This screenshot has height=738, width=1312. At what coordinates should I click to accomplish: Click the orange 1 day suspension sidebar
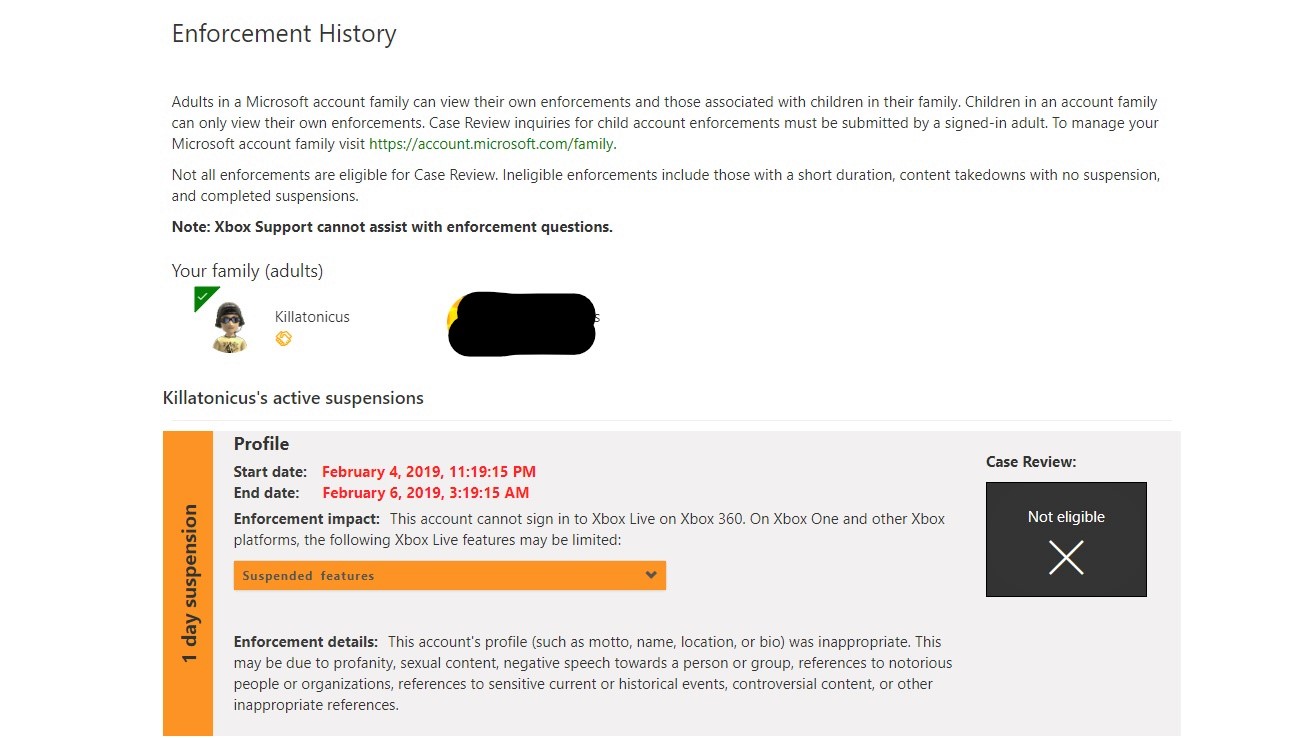tap(188, 584)
